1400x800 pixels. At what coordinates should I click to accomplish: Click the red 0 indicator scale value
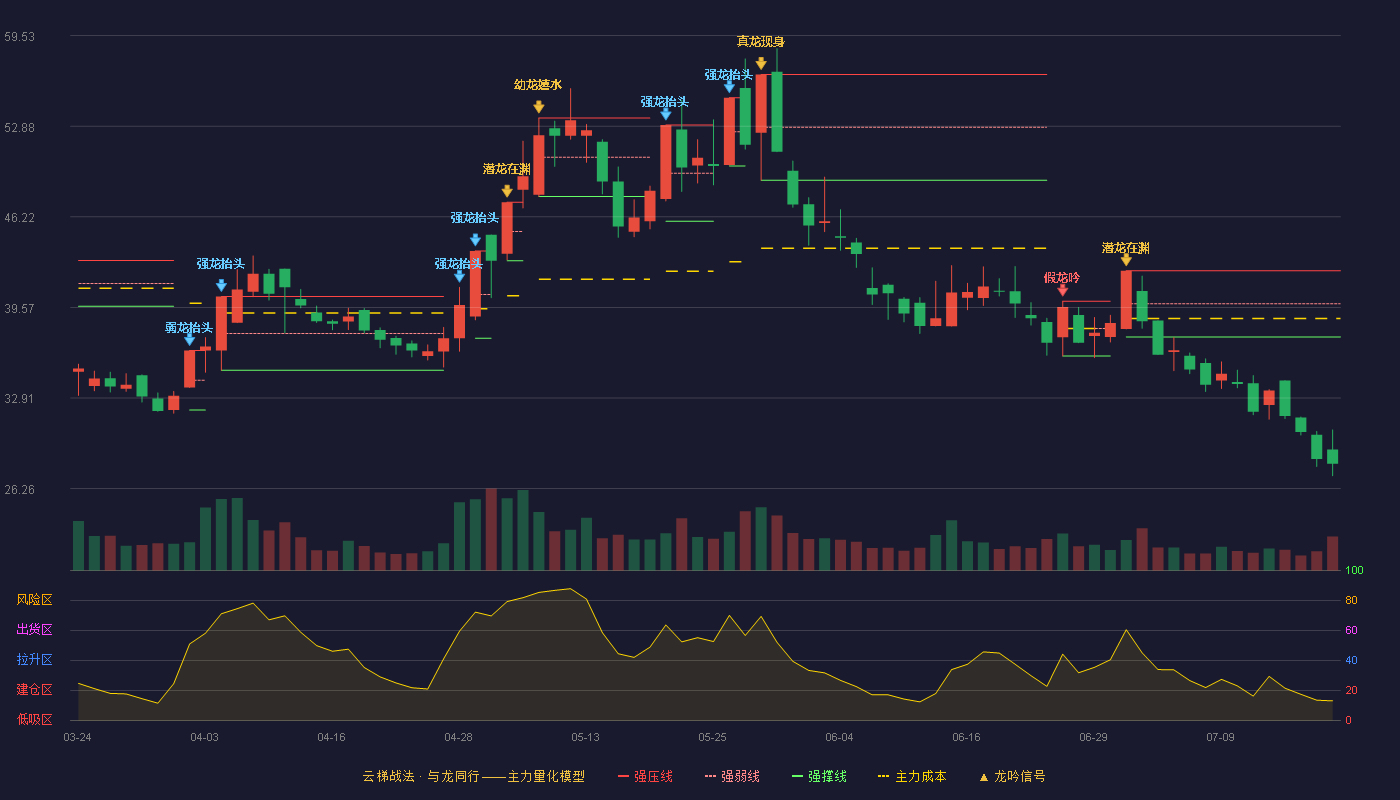click(x=1348, y=720)
